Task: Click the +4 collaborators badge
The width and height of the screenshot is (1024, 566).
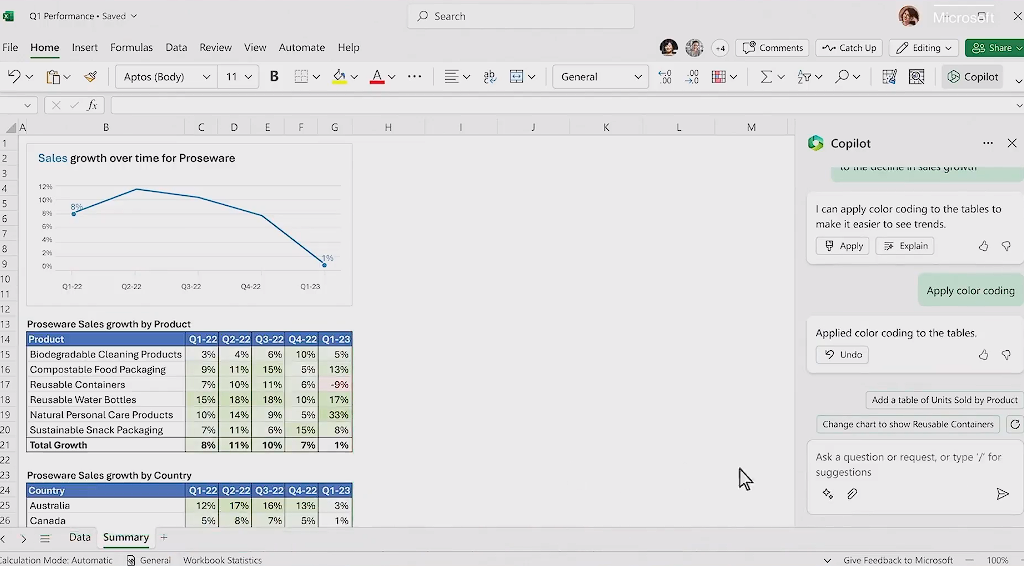Action: pyautogui.click(x=720, y=48)
